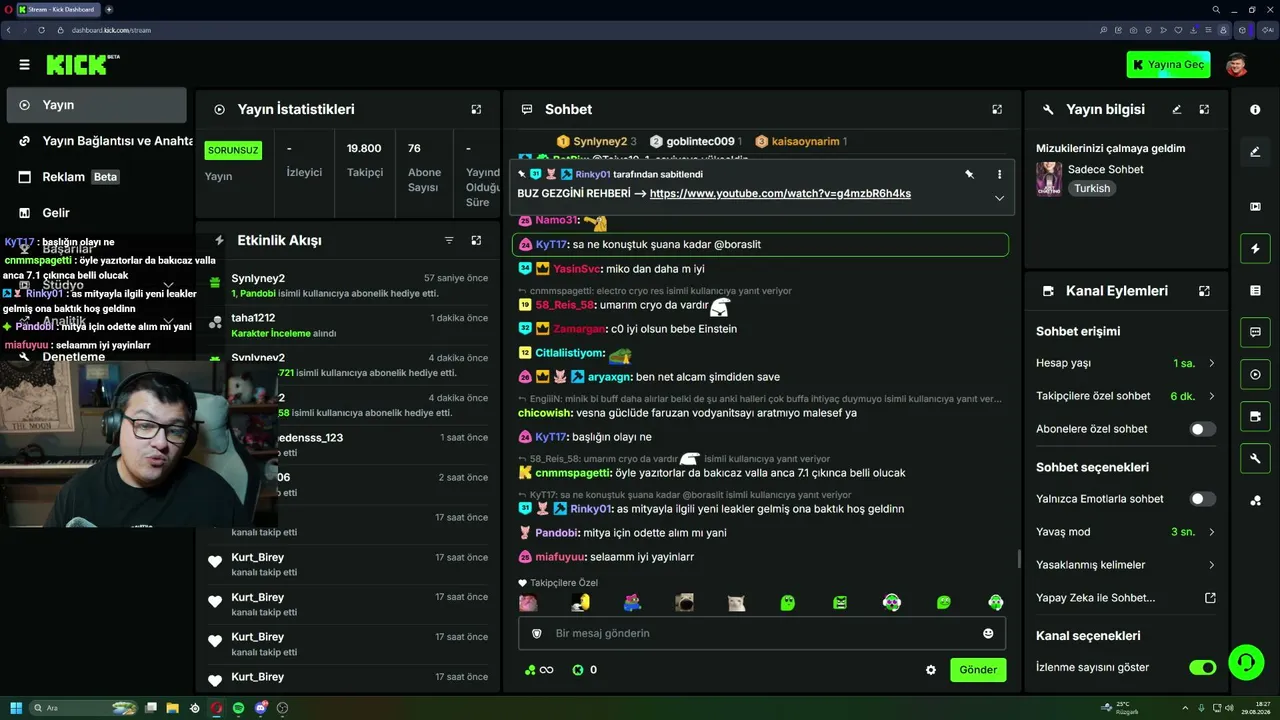The image size is (1280, 720).
Task: Open Takipçilere özel sohbet duration setting
Action: pyautogui.click(x=1126, y=396)
